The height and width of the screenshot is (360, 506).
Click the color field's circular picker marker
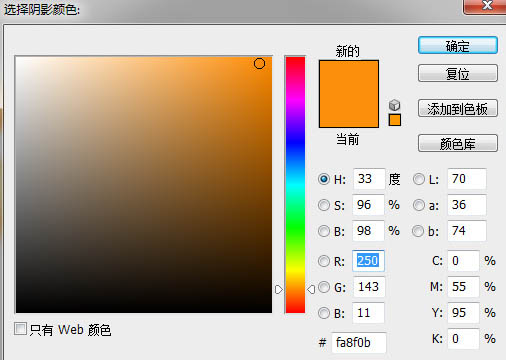[x=259, y=63]
